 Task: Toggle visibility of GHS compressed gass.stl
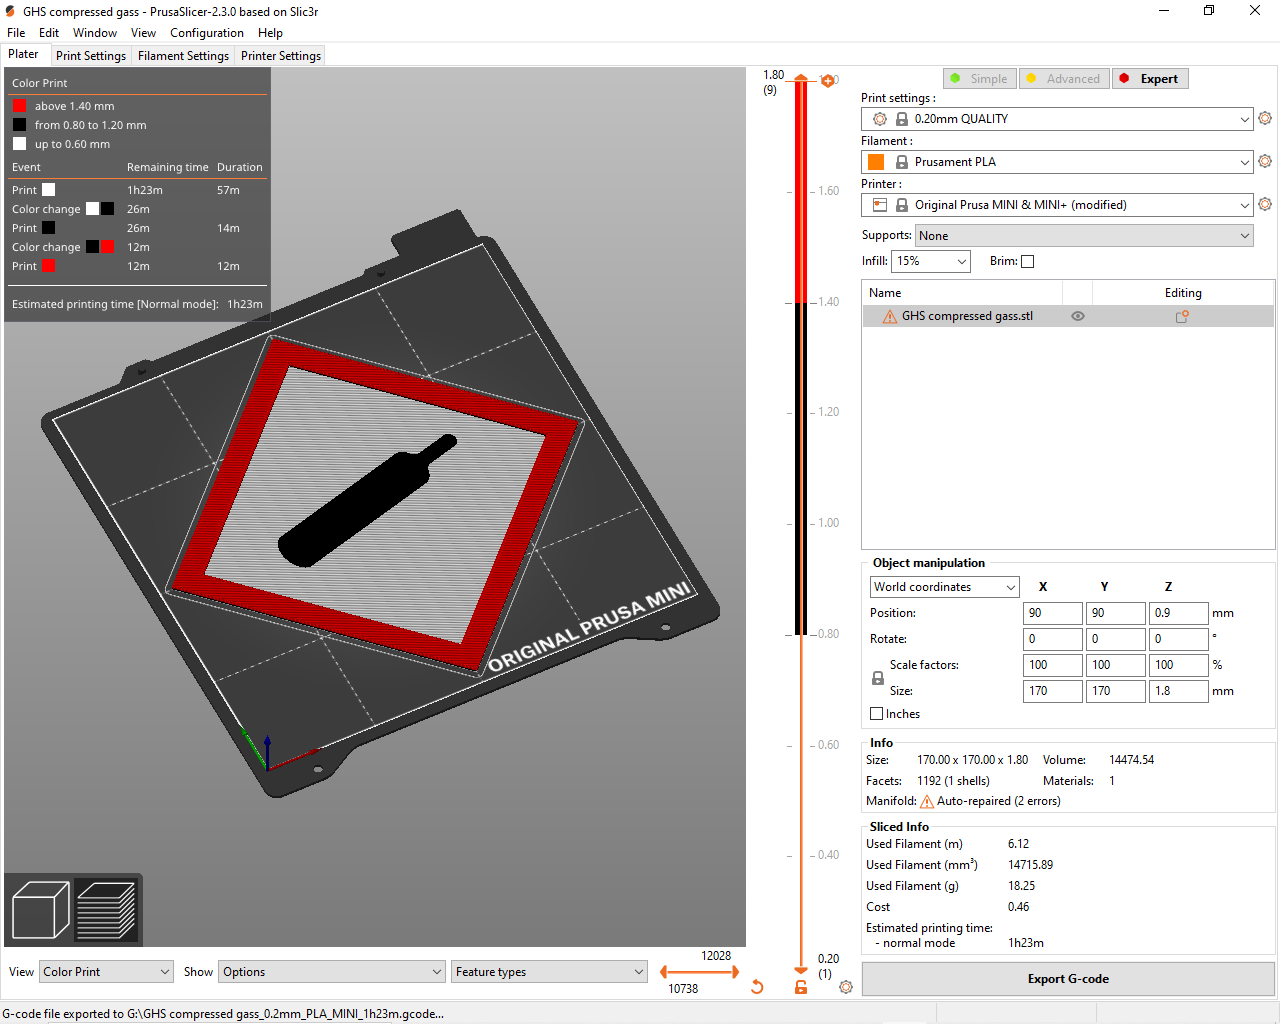coord(1078,316)
